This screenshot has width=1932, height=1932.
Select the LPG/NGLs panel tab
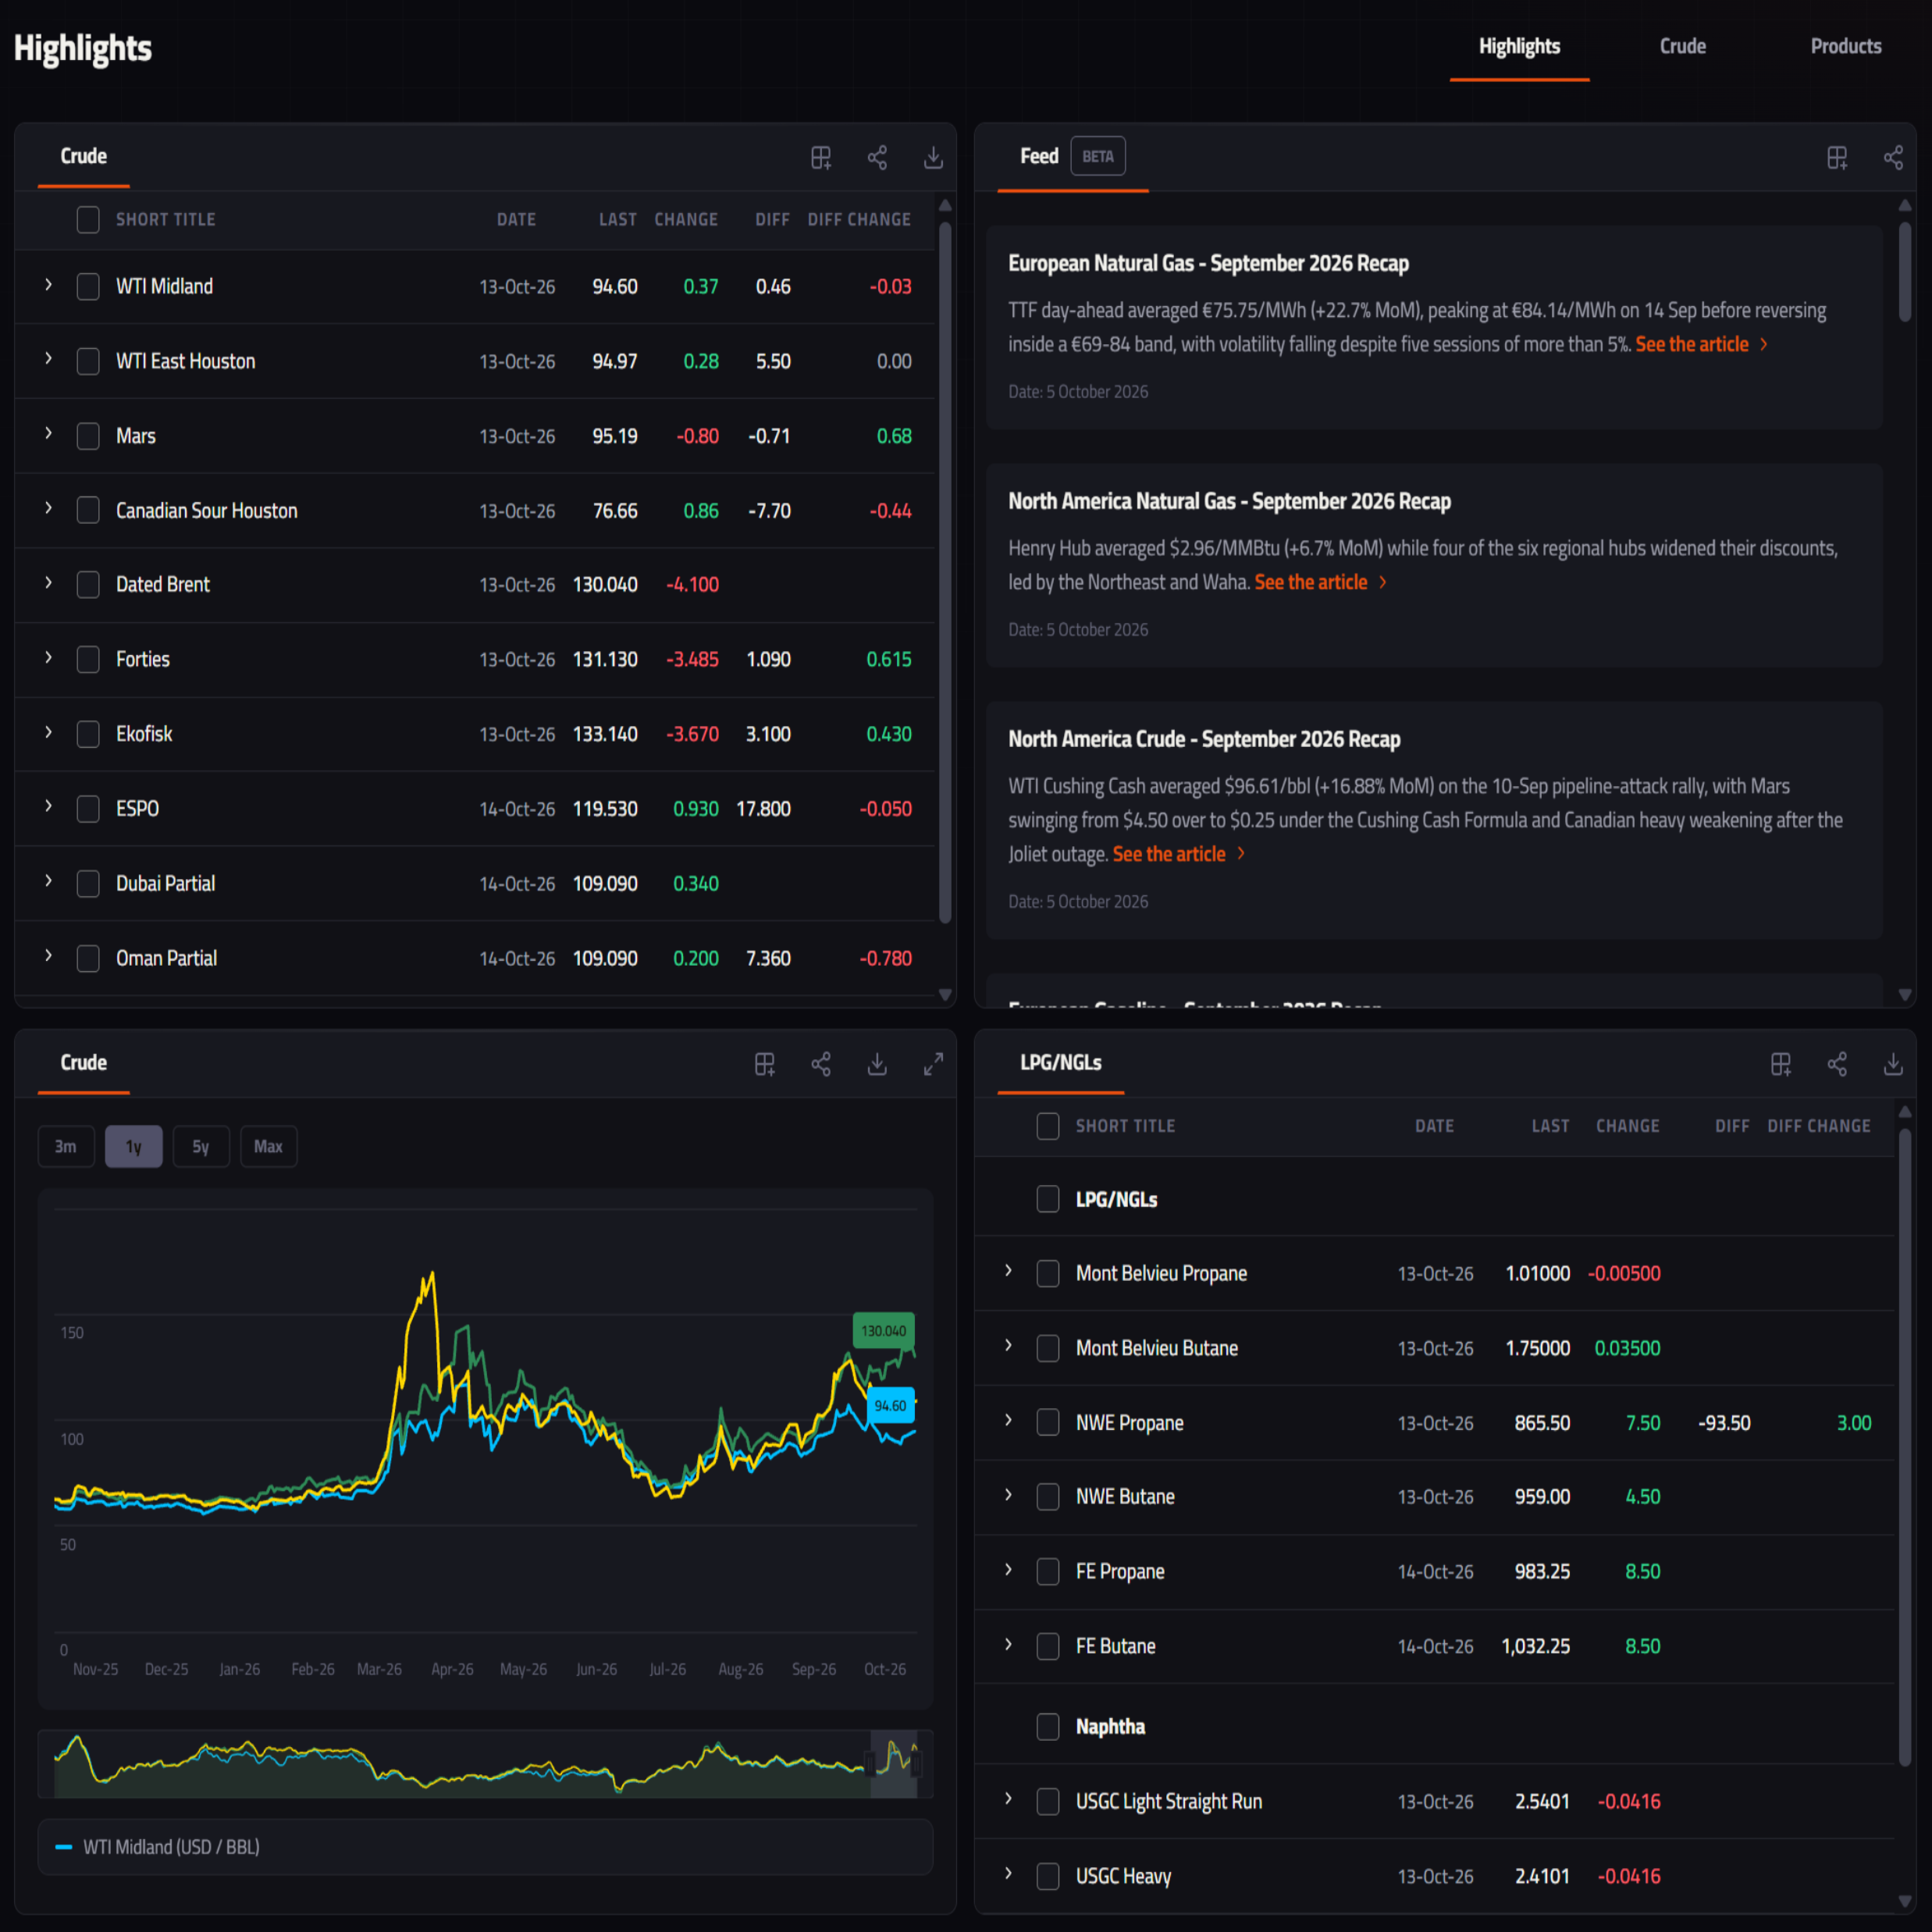1061,1063
